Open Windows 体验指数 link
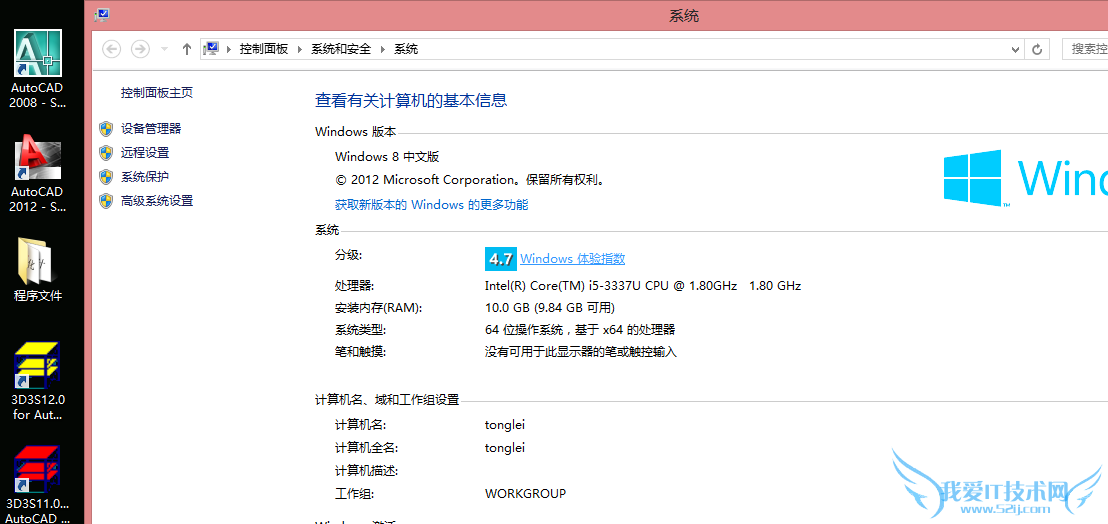Screen dimensions: 1108x524 (x=572, y=259)
